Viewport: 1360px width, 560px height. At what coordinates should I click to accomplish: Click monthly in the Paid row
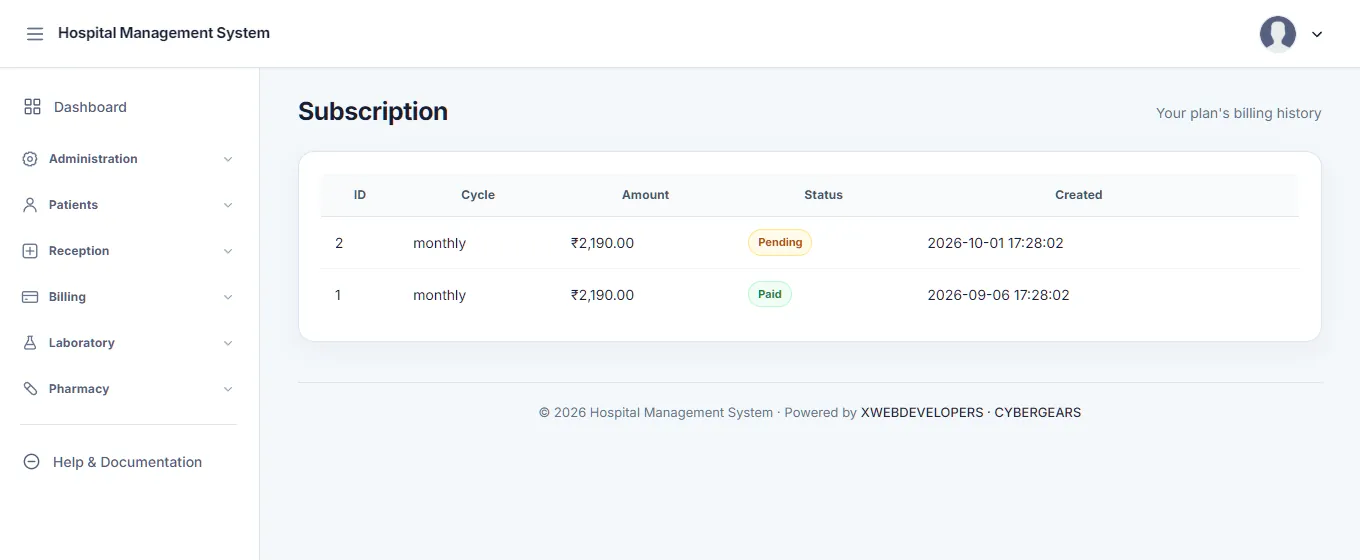(439, 295)
